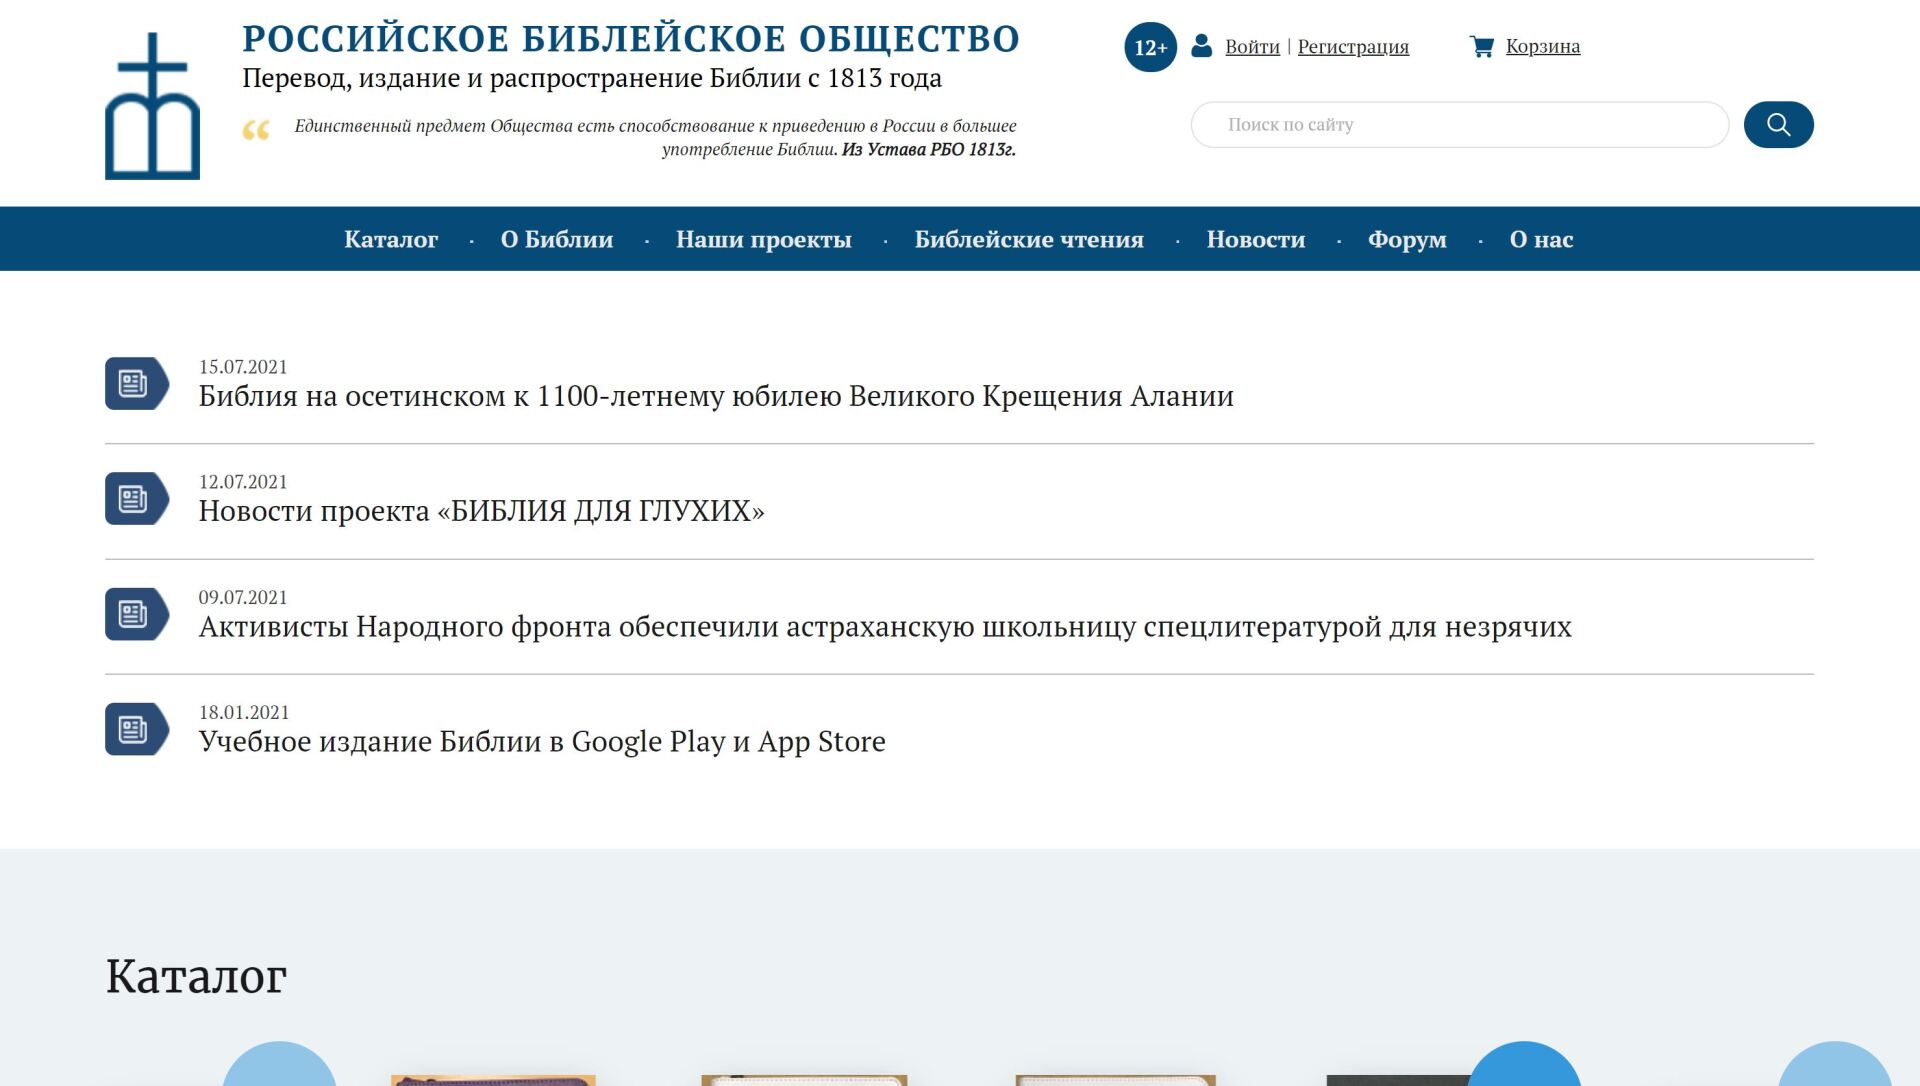
Task: Open the О Библии menu item
Action: point(557,239)
